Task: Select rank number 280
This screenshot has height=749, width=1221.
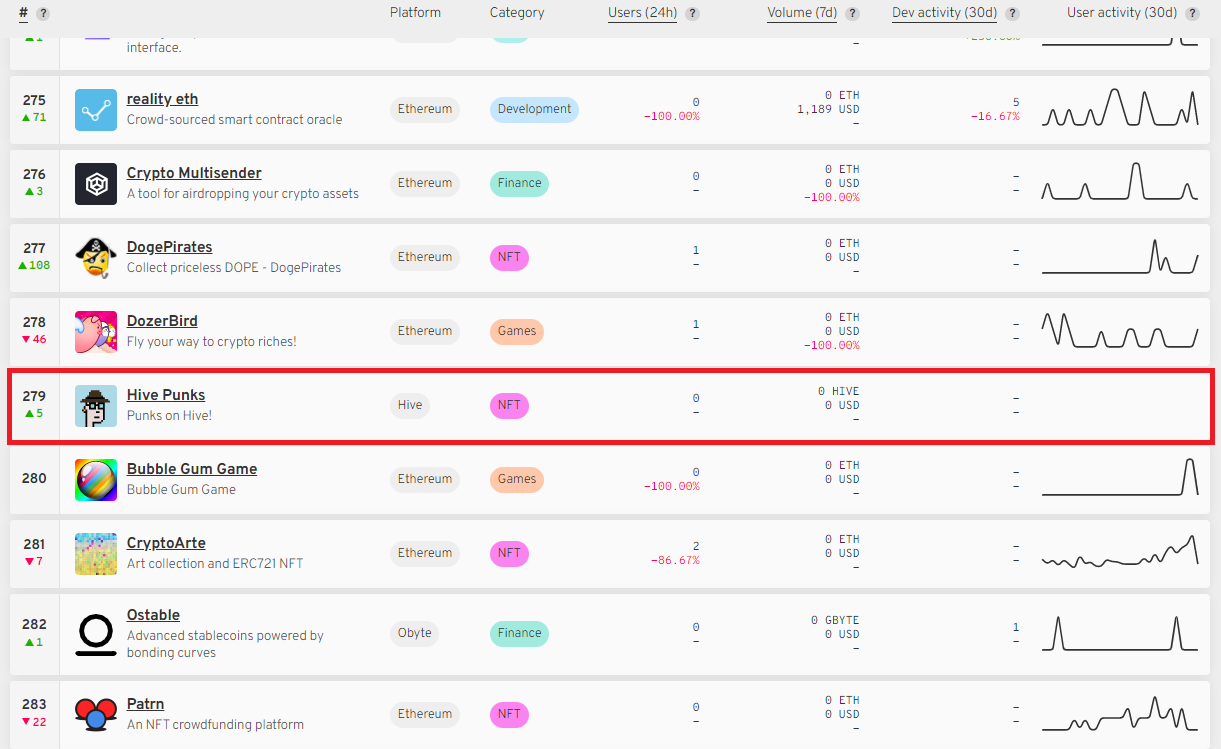Action: (34, 478)
